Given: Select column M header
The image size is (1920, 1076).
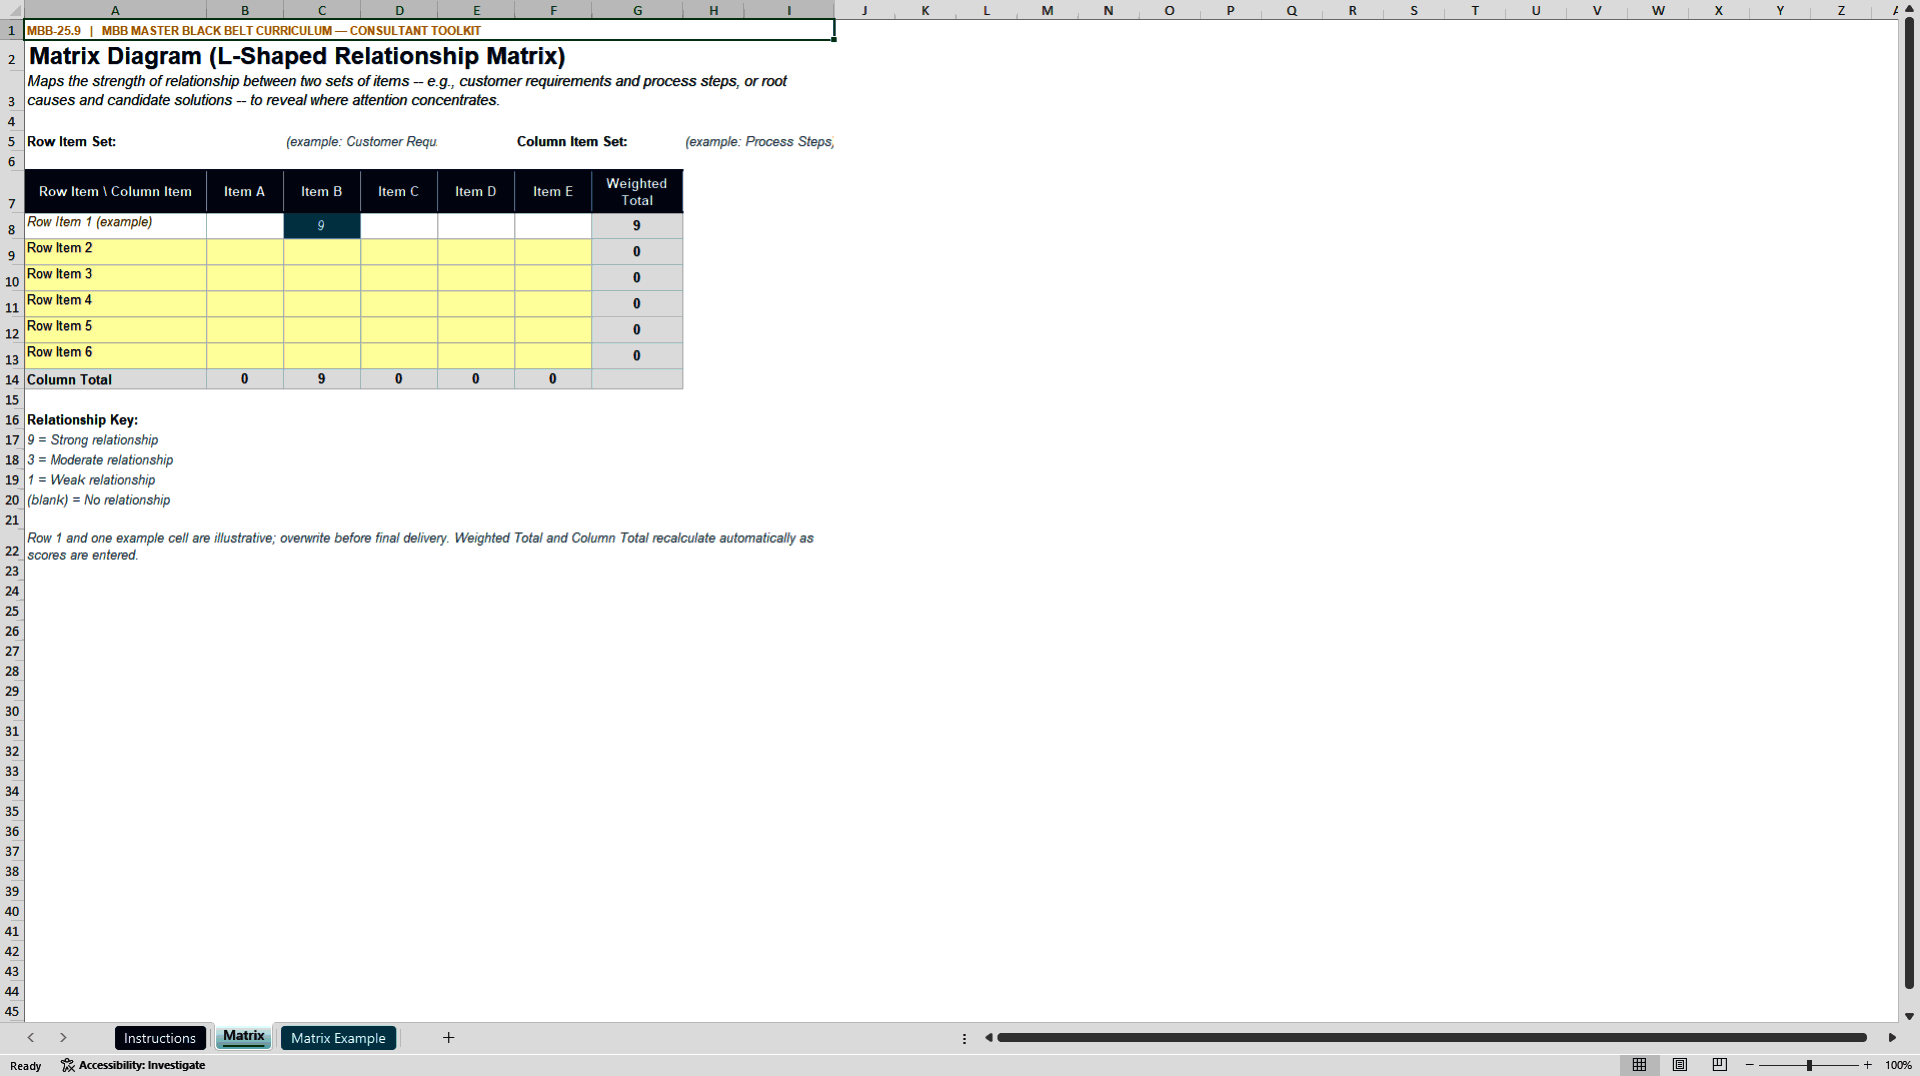Looking at the screenshot, I should click(x=1047, y=10).
